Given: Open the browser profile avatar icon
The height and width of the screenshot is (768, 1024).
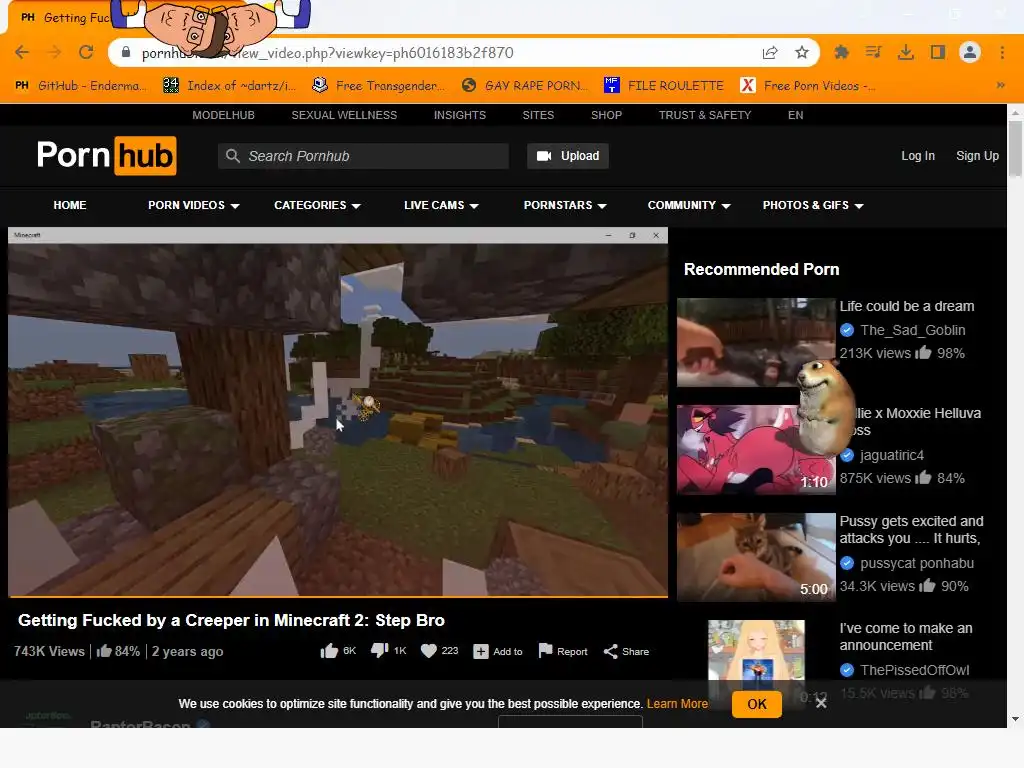Looking at the screenshot, I should [970, 52].
